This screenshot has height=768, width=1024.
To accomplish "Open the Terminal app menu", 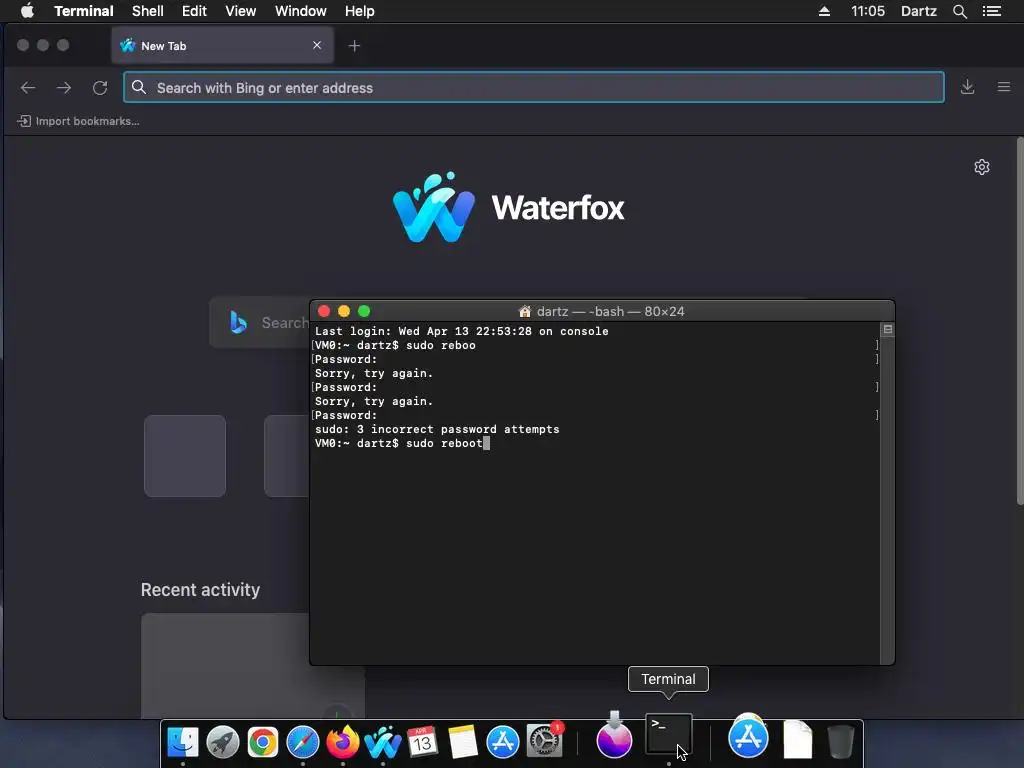I will tap(84, 11).
